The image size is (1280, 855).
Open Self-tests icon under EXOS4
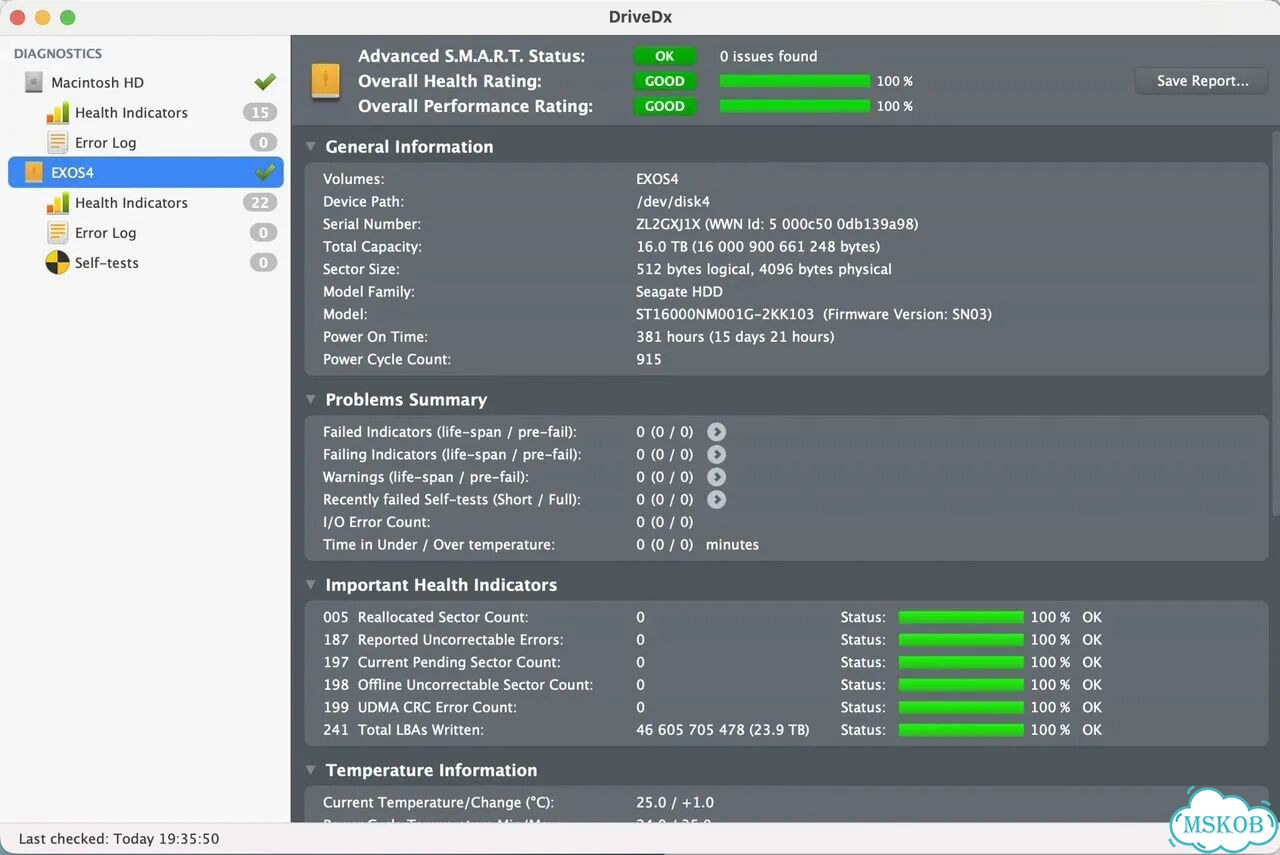[58, 263]
